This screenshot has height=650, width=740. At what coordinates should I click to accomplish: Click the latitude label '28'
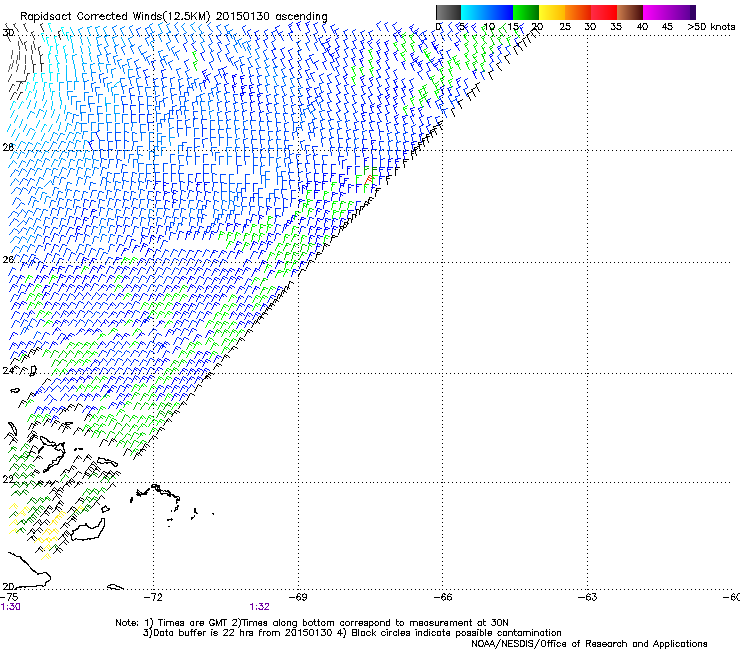[8, 147]
